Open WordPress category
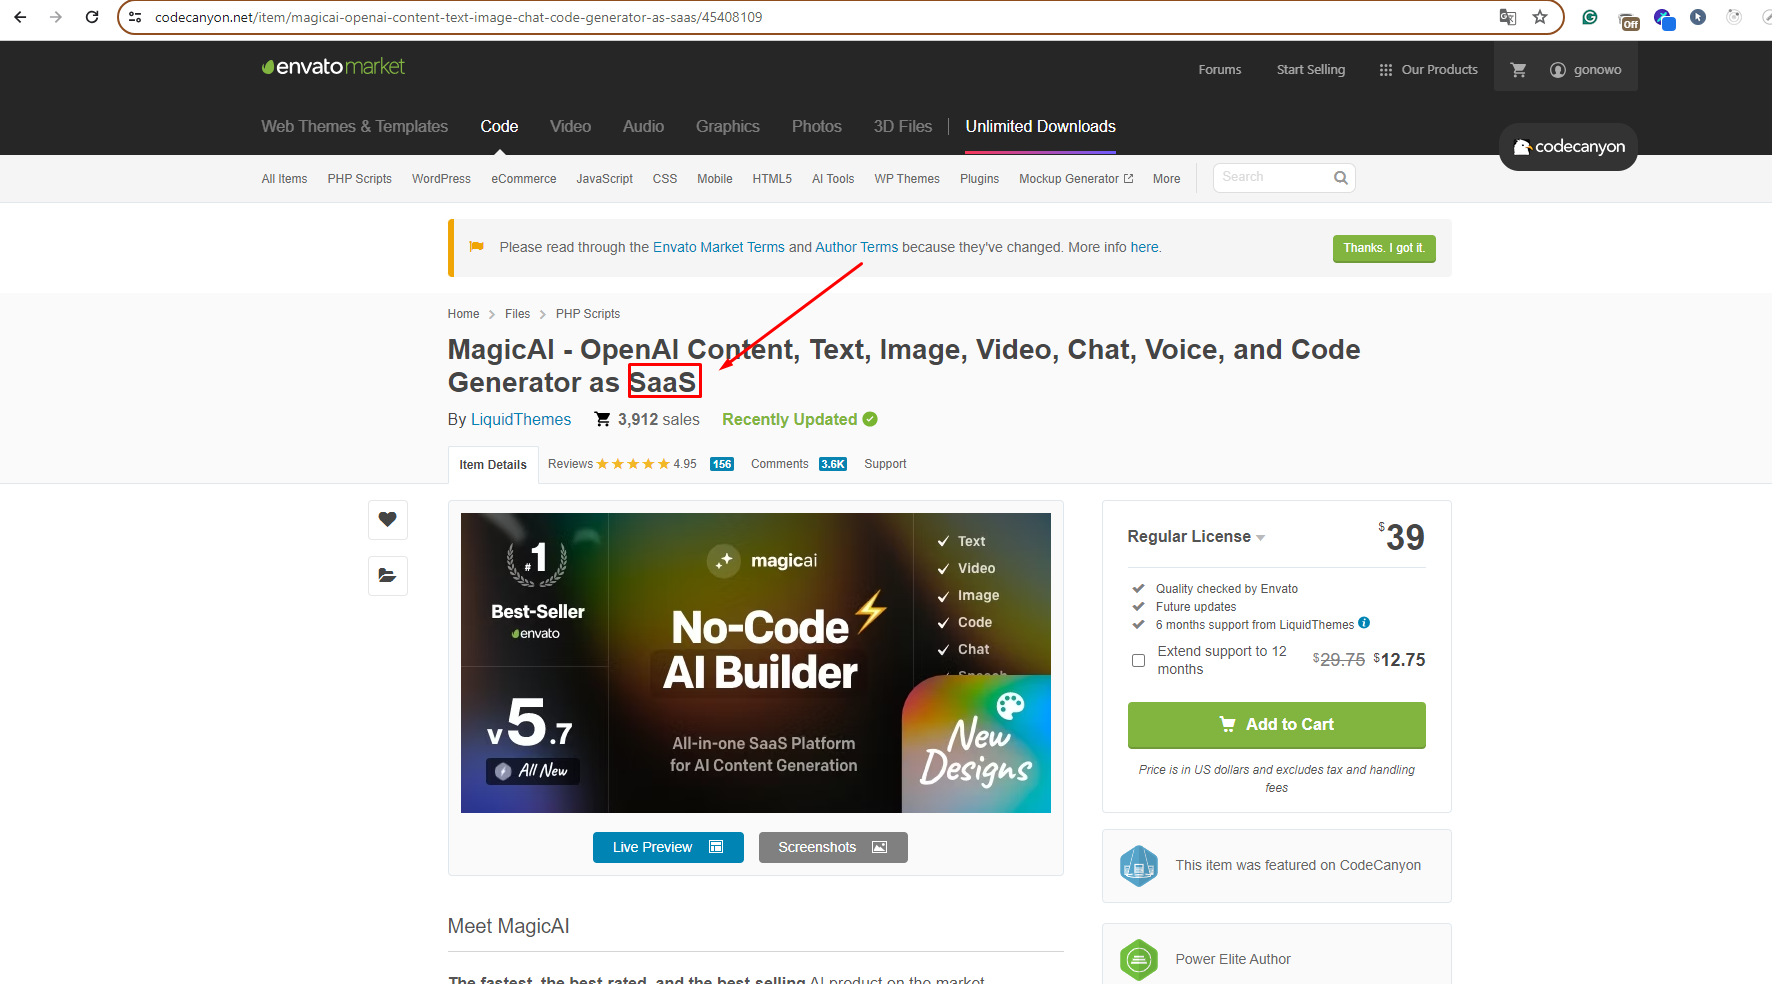Image resolution: width=1772 pixels, height=984 pixels. tap(441, 179)
